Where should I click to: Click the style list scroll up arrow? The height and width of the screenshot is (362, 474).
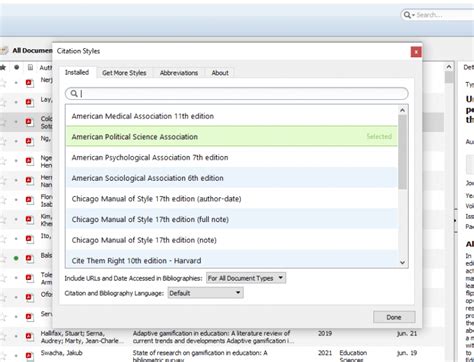tap(402, 110)
